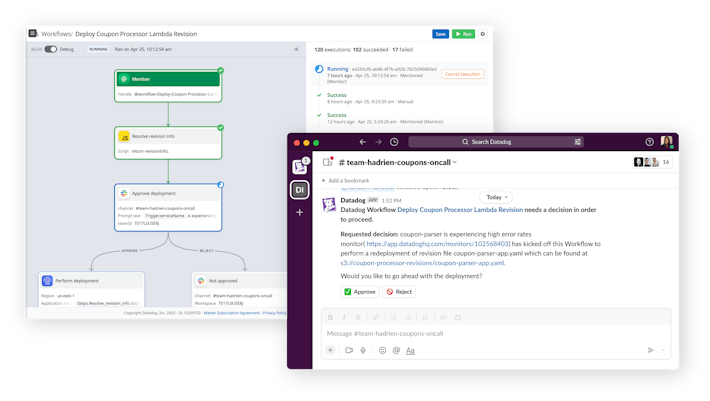Open the Today date dropdown
Image resolution: width=710 pixels, height=401 pixels.
point(497,197)
